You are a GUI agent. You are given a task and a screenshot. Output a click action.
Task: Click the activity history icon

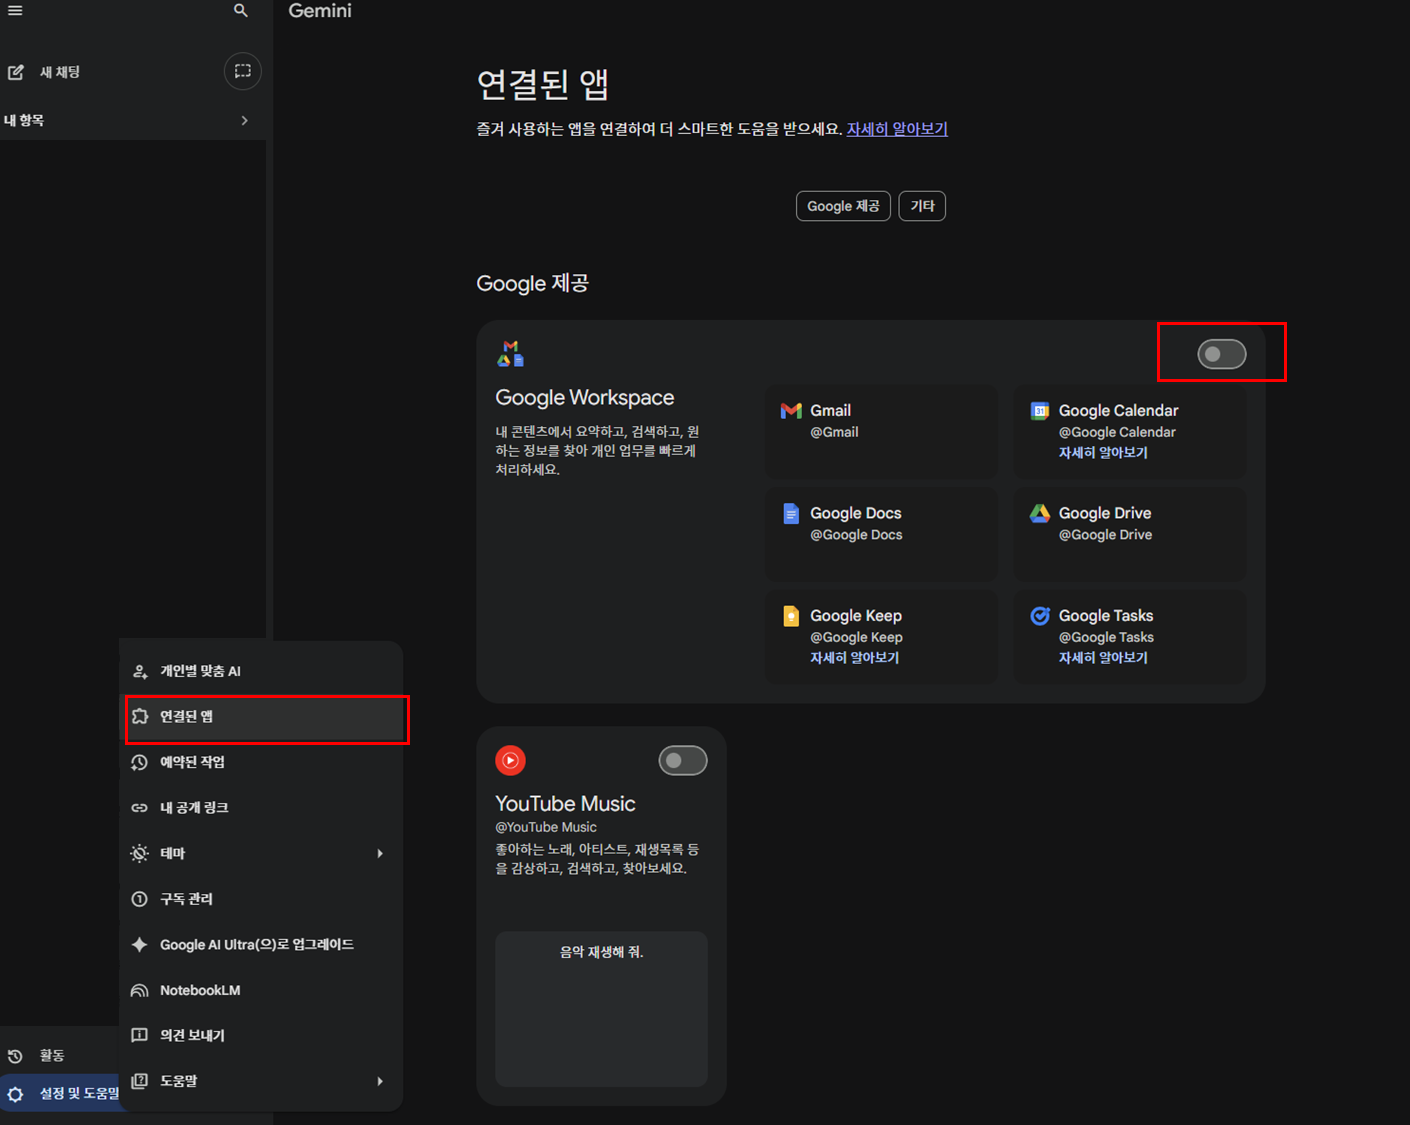click(15, 1056)
